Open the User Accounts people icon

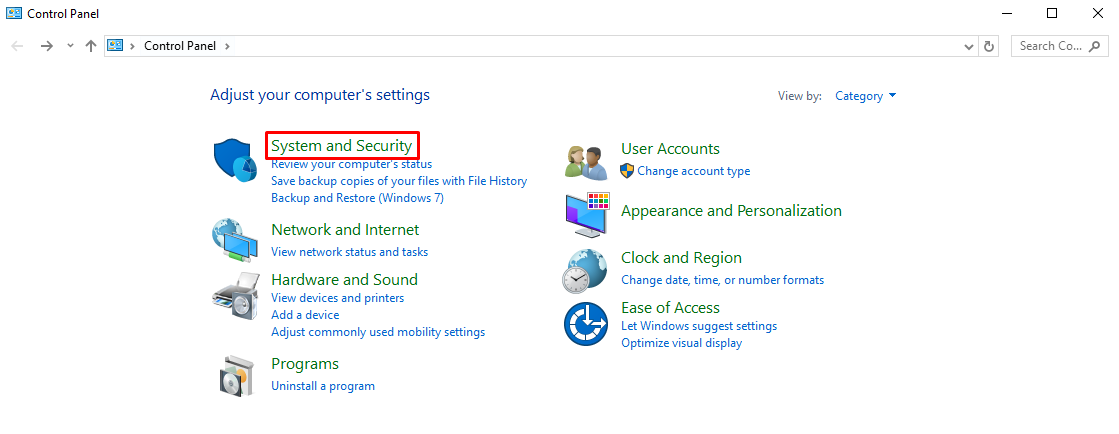click(x=586, y=161)
